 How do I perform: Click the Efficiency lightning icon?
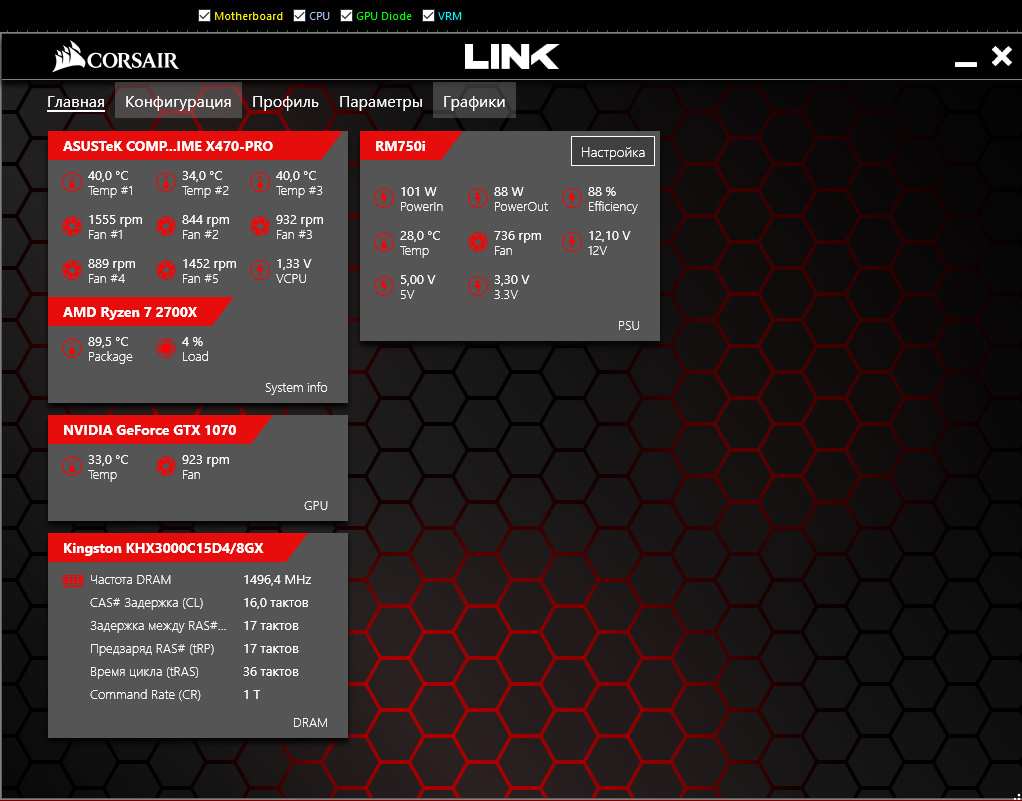[572, 198]
